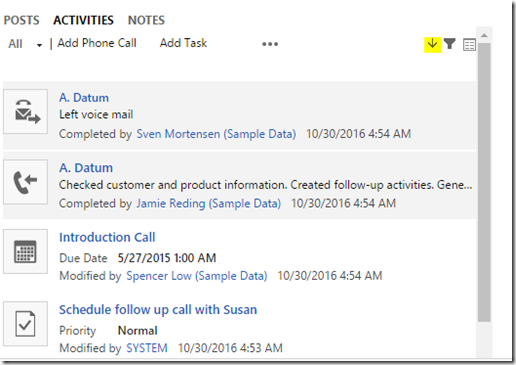Image resolution: width=516 pixels, height=365 pixels.
Task: Click Add Phone Call
Action: coord(97,43)
